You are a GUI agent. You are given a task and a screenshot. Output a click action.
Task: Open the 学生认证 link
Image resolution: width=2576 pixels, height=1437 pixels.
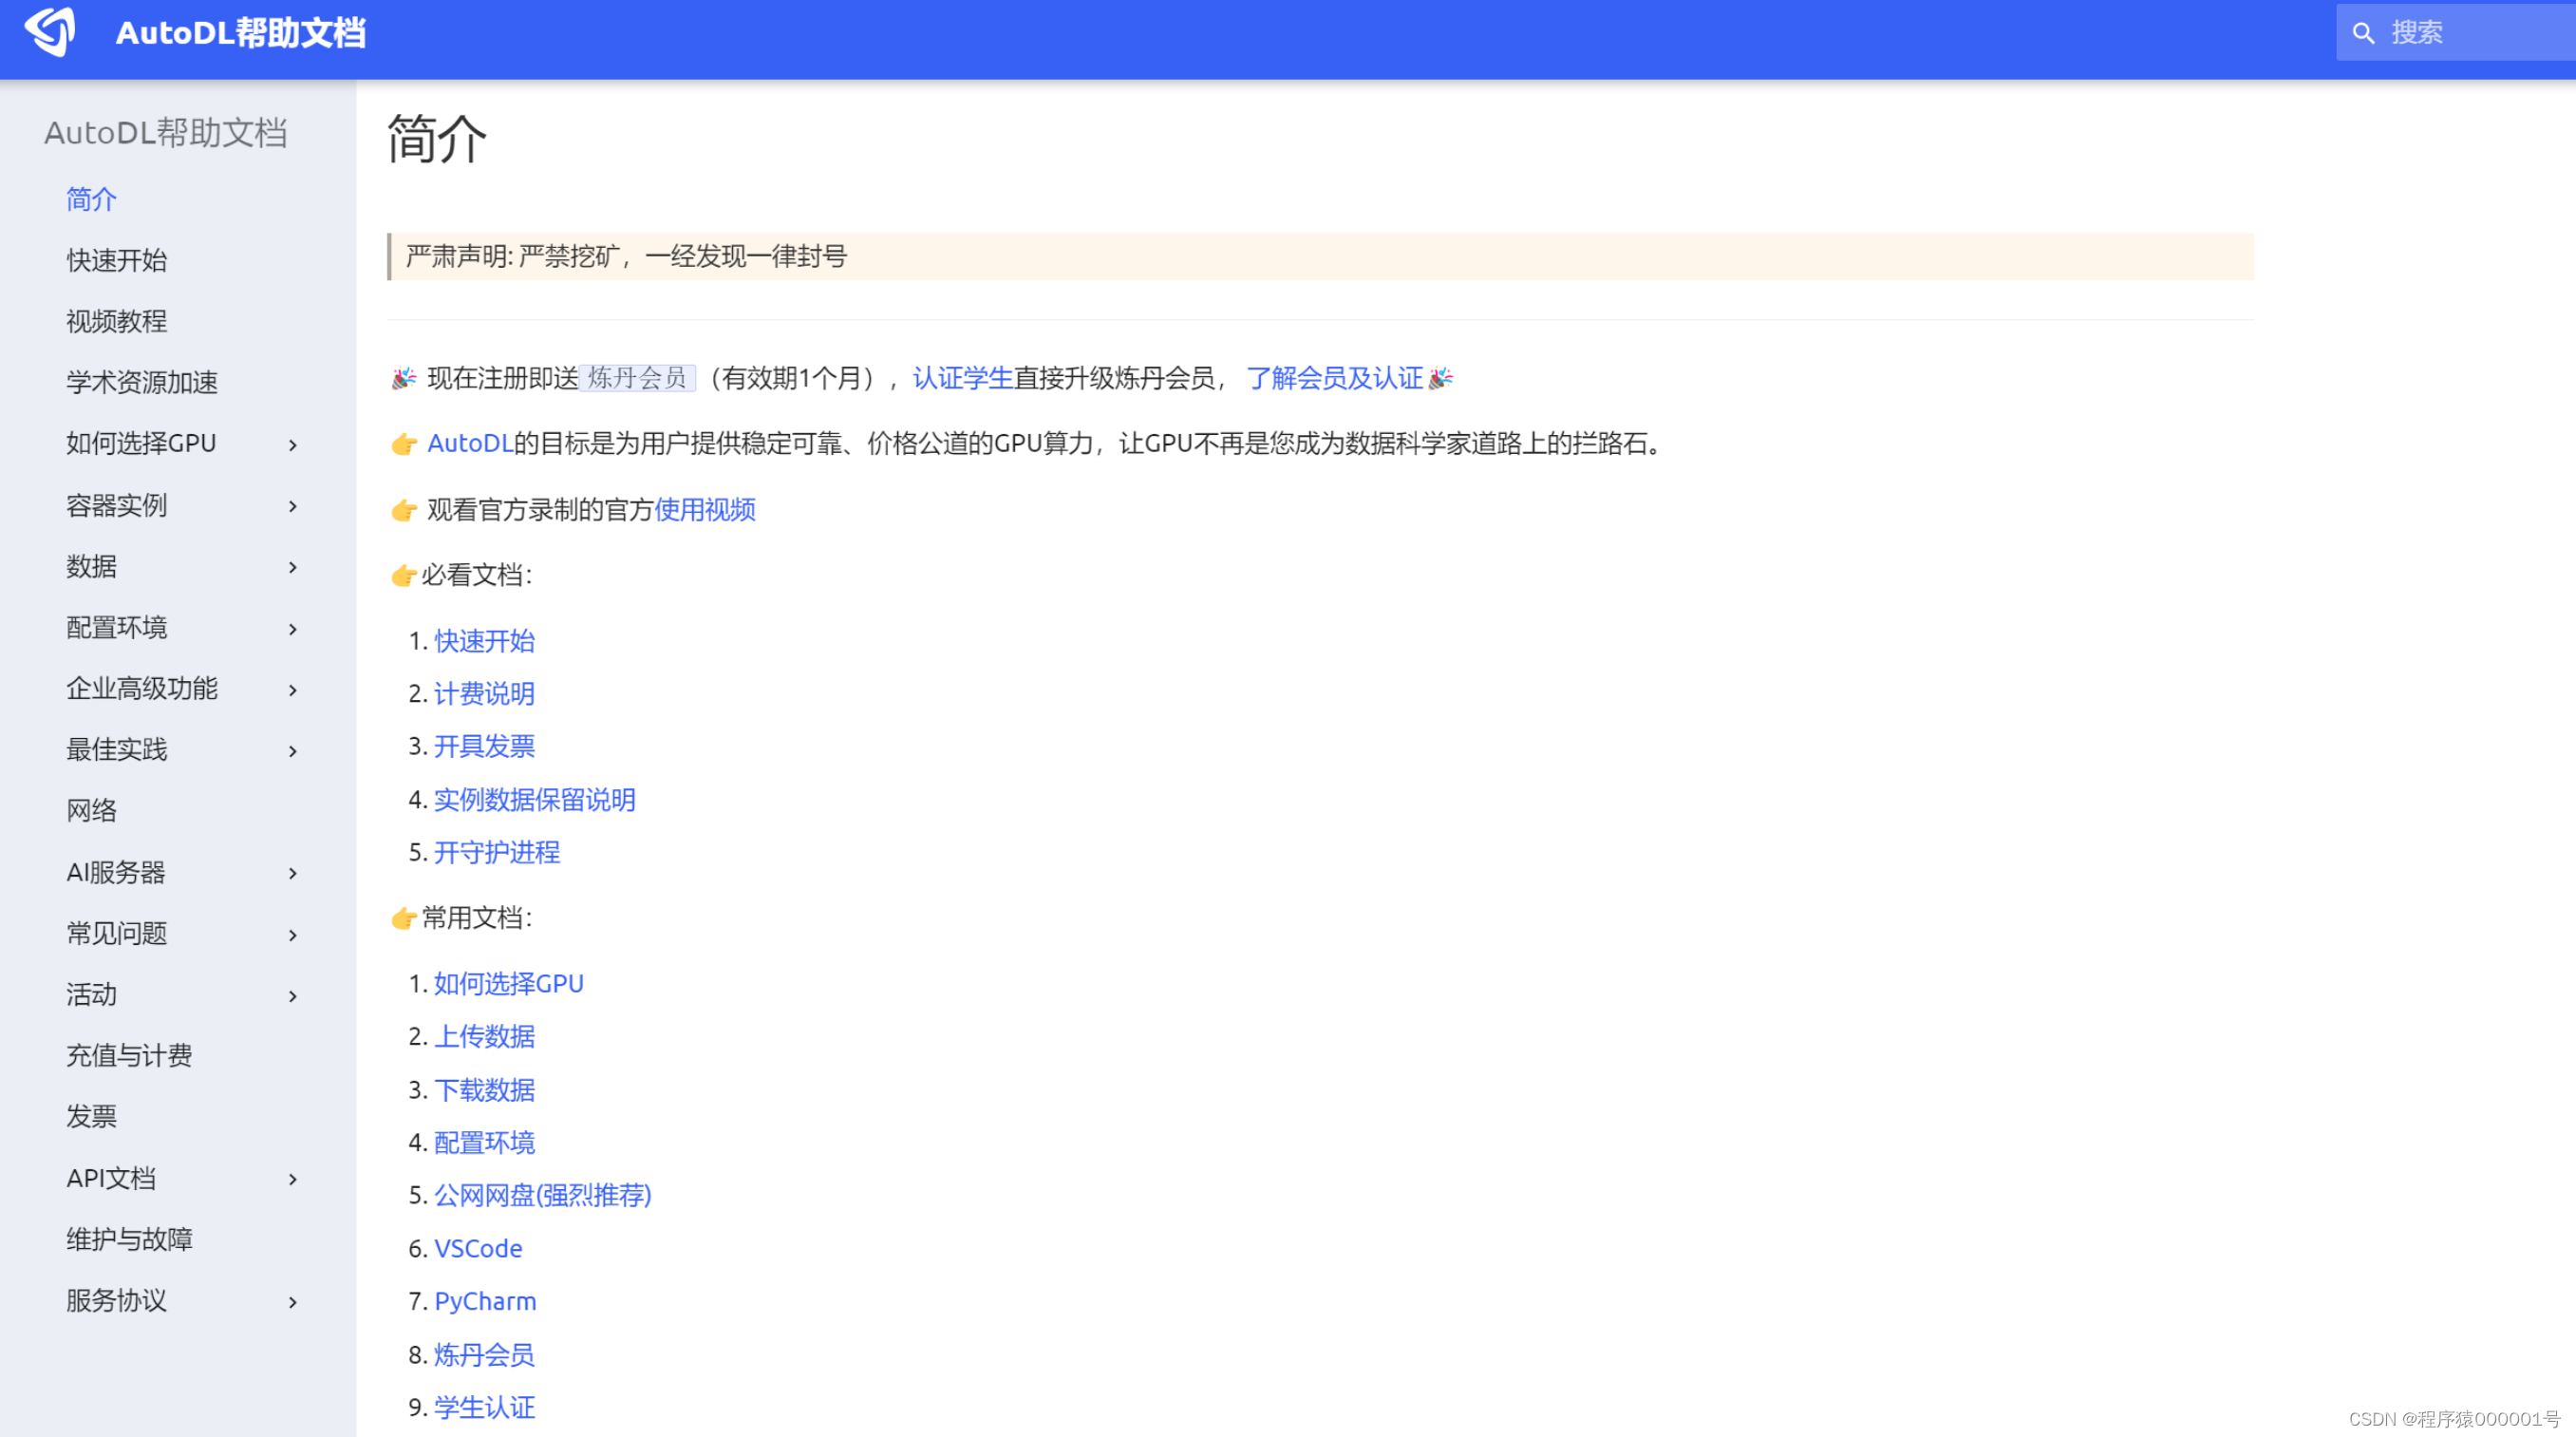(485, 1408)
